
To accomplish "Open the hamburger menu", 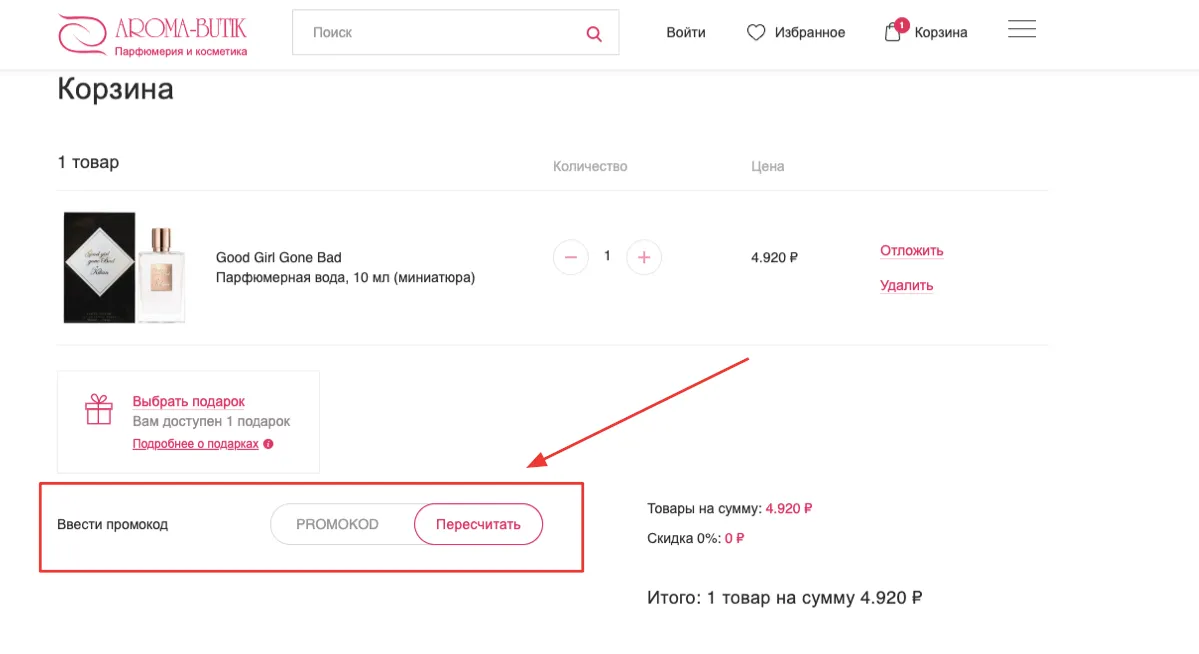I will tap(1022, 30).
